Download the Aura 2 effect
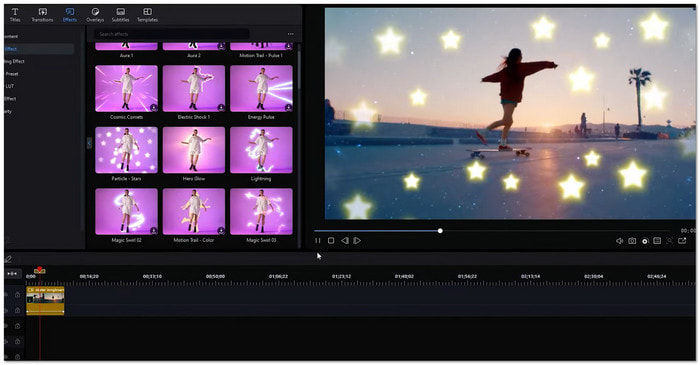The width and height of the screenshot is (700, 365). click(x=221, y=46)
